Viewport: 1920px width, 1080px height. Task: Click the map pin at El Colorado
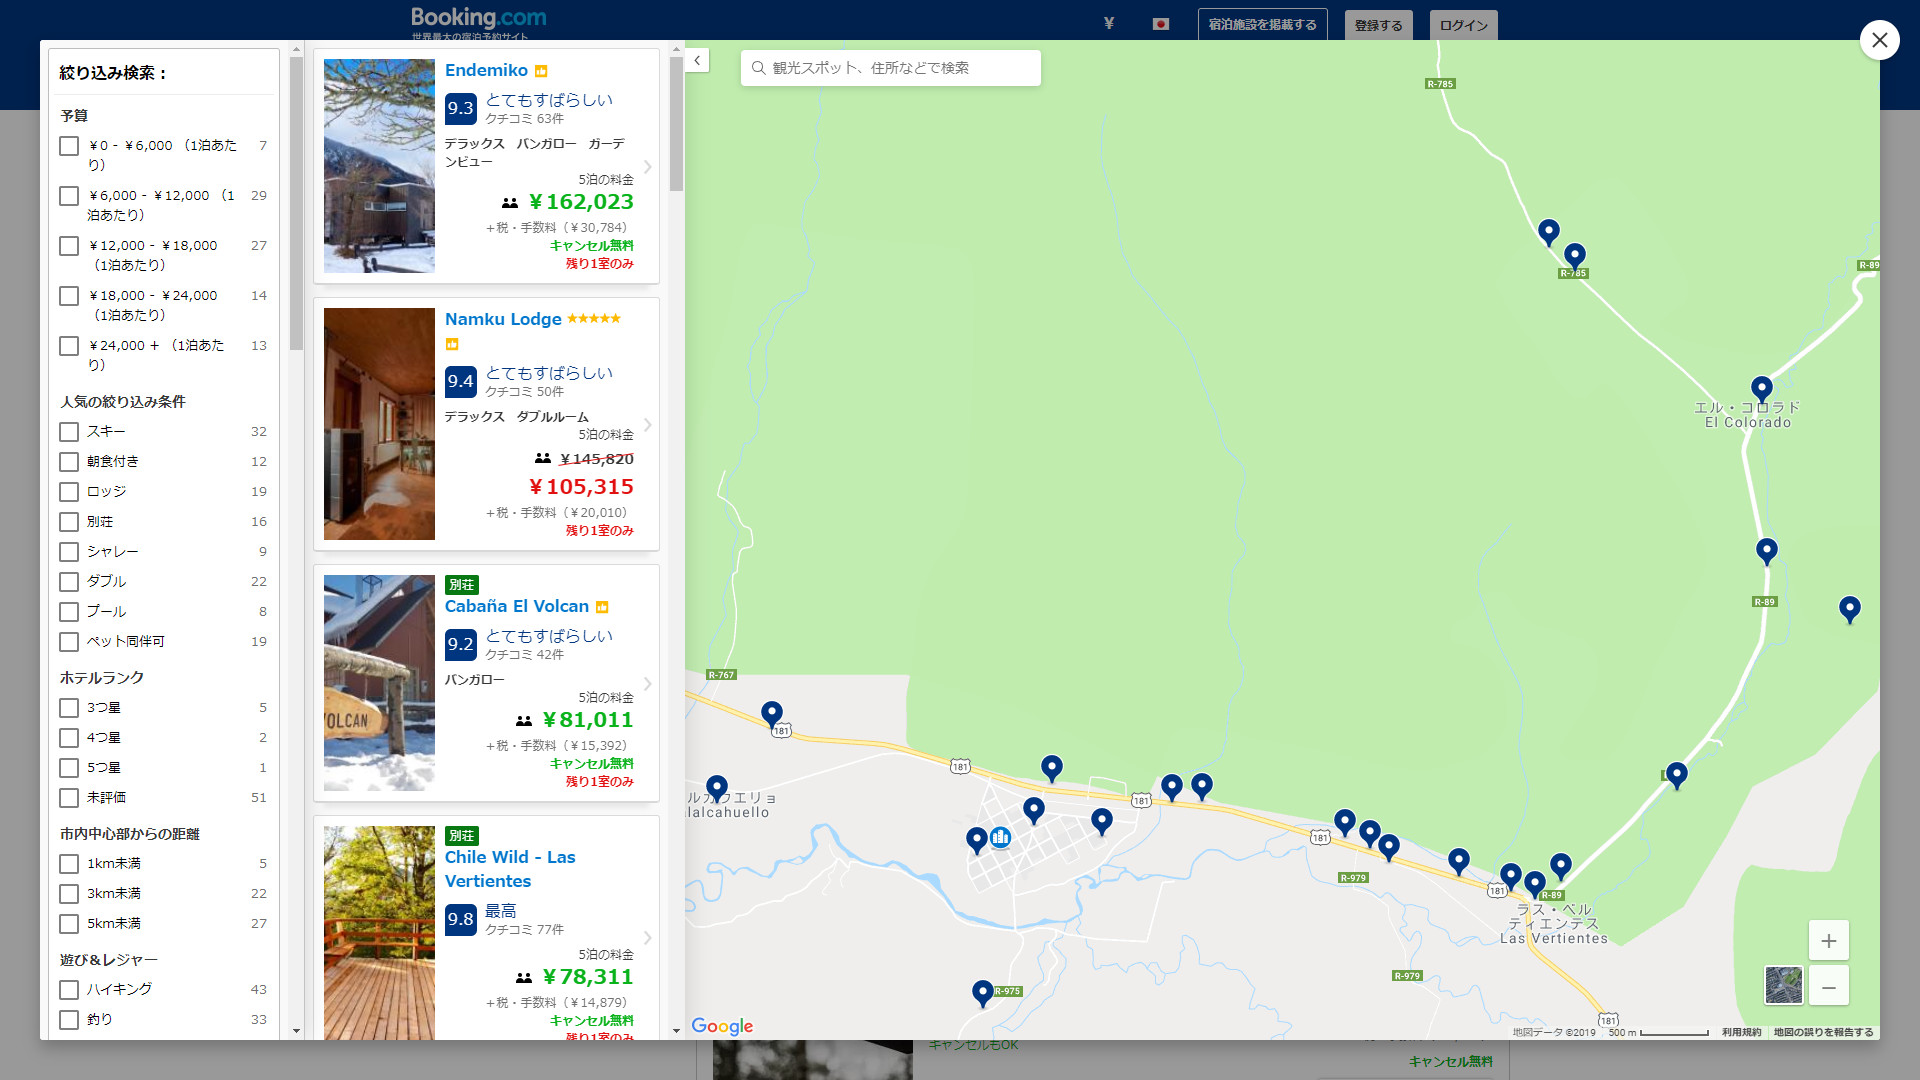click(x=1761, y=388)
